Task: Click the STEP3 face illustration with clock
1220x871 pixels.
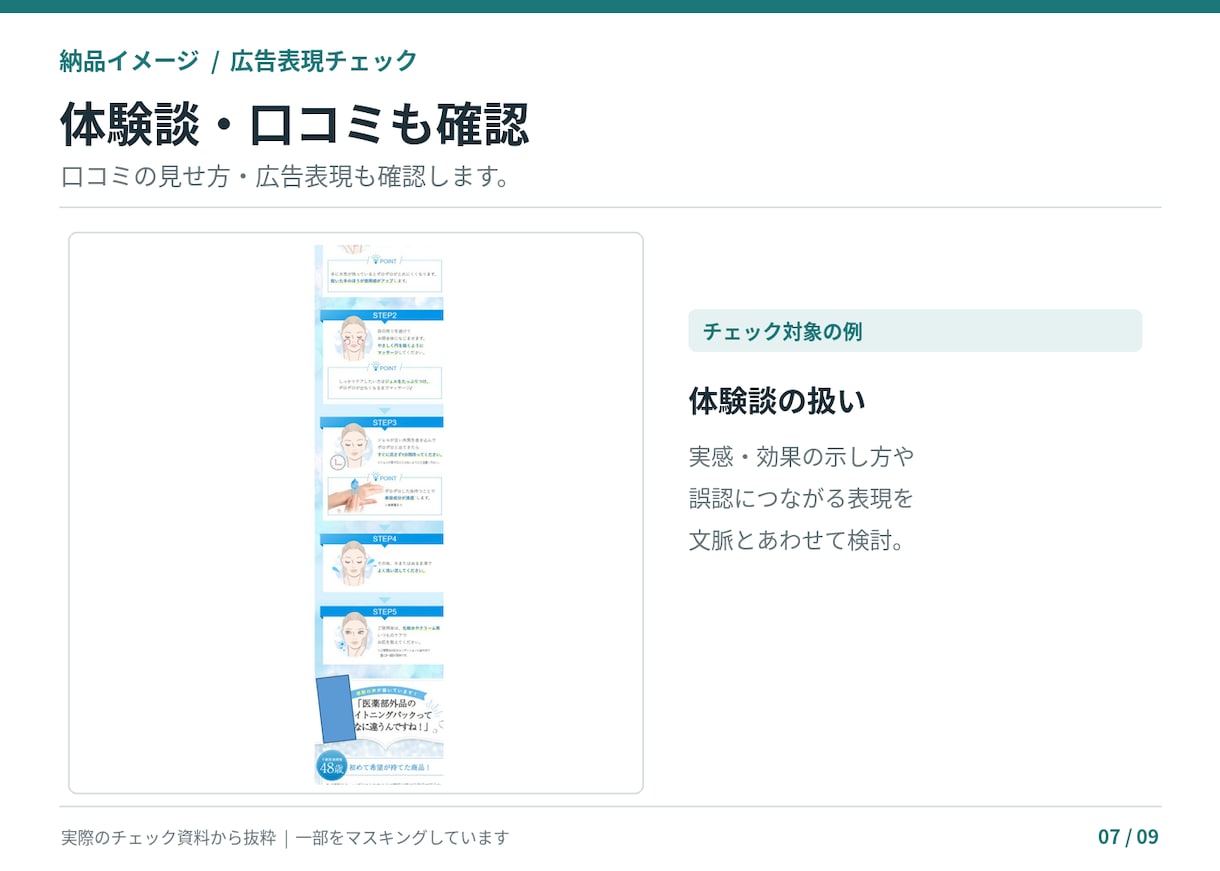Action: pos(350,447)
